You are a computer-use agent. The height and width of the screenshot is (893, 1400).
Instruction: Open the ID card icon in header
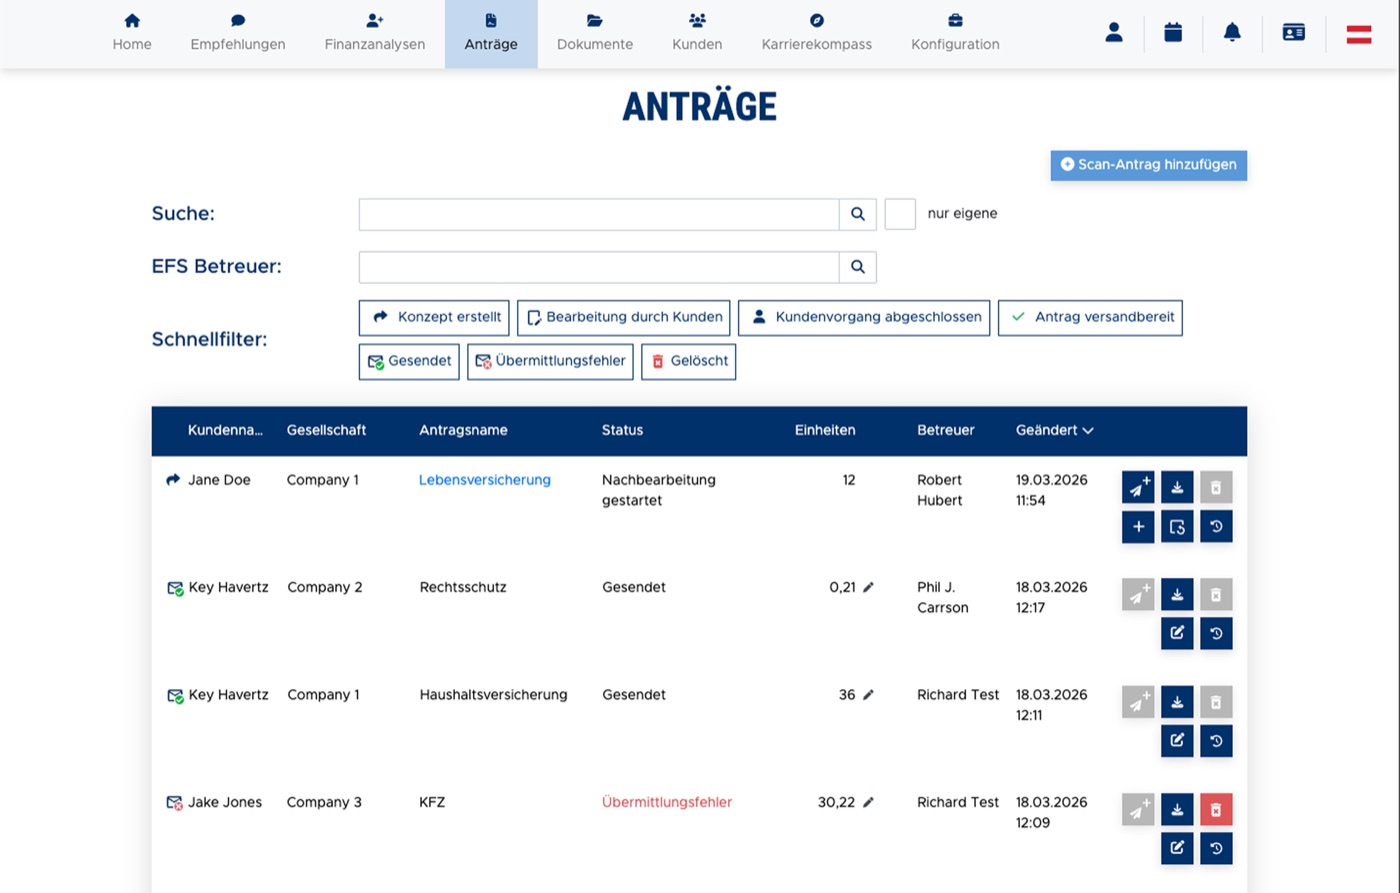click(x=1294, y=32)
